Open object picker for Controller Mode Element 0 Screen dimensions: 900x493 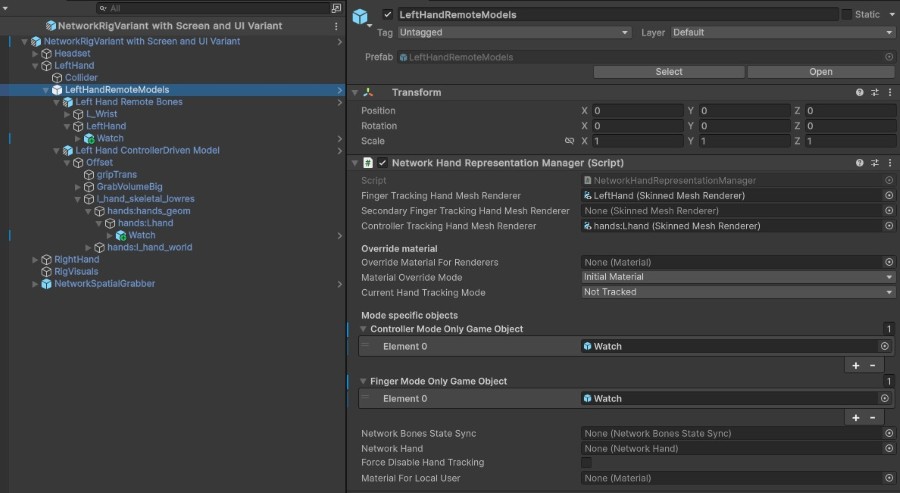tap(885, 346)
